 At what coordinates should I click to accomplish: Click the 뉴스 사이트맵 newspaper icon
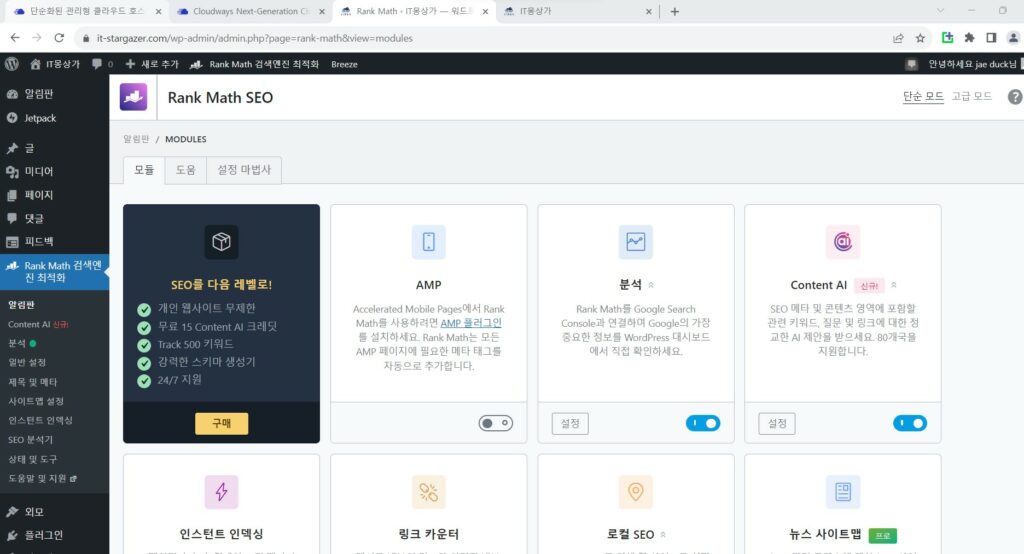coord(842,492)
